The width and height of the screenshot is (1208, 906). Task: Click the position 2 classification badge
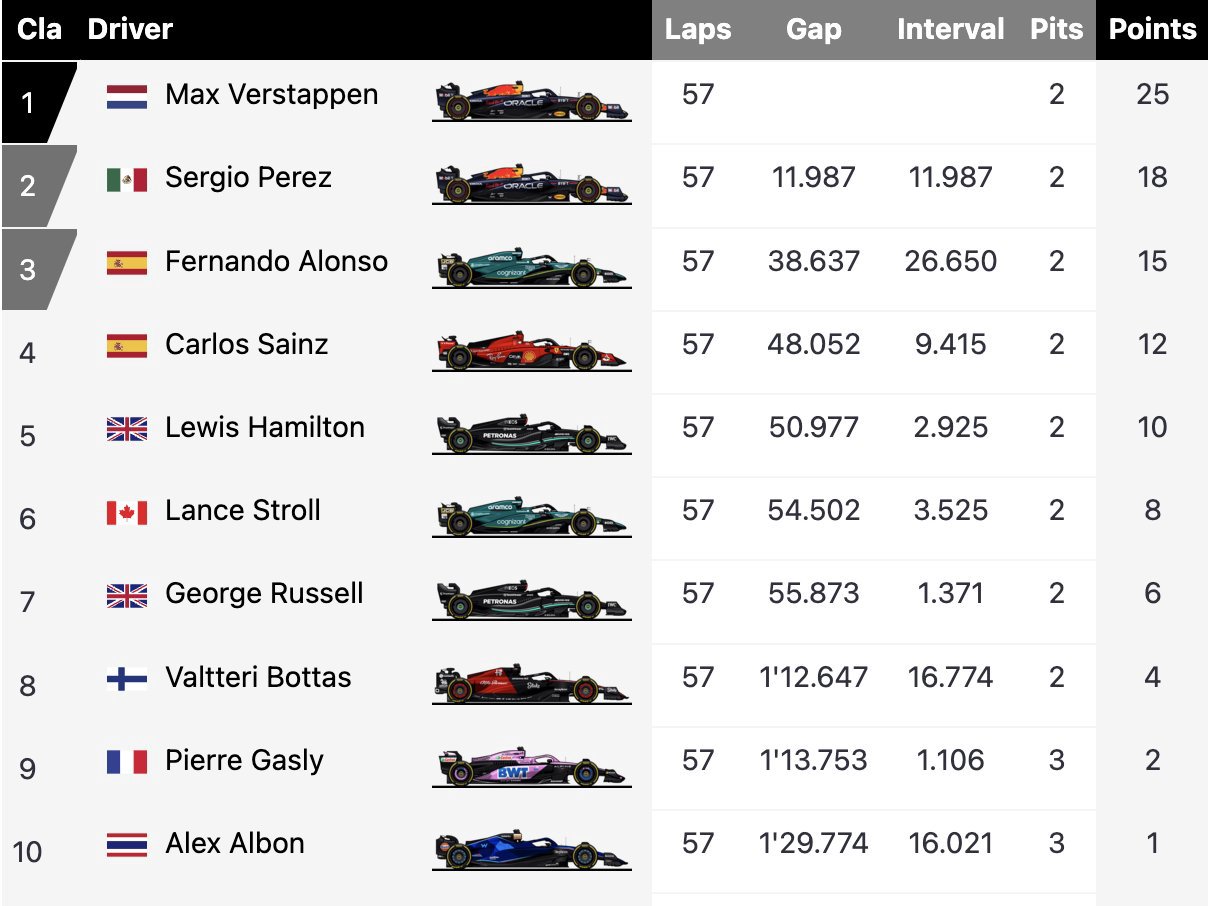(38, 186)
